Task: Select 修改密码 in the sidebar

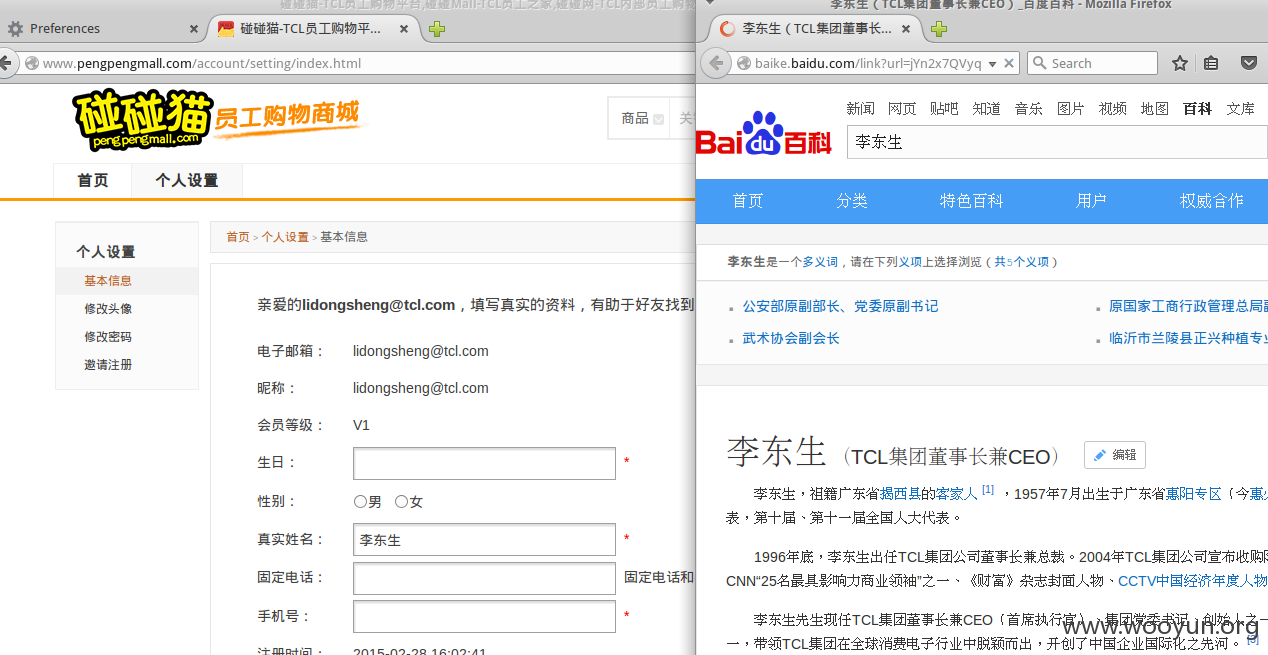Action: click(x=108, y=337)
